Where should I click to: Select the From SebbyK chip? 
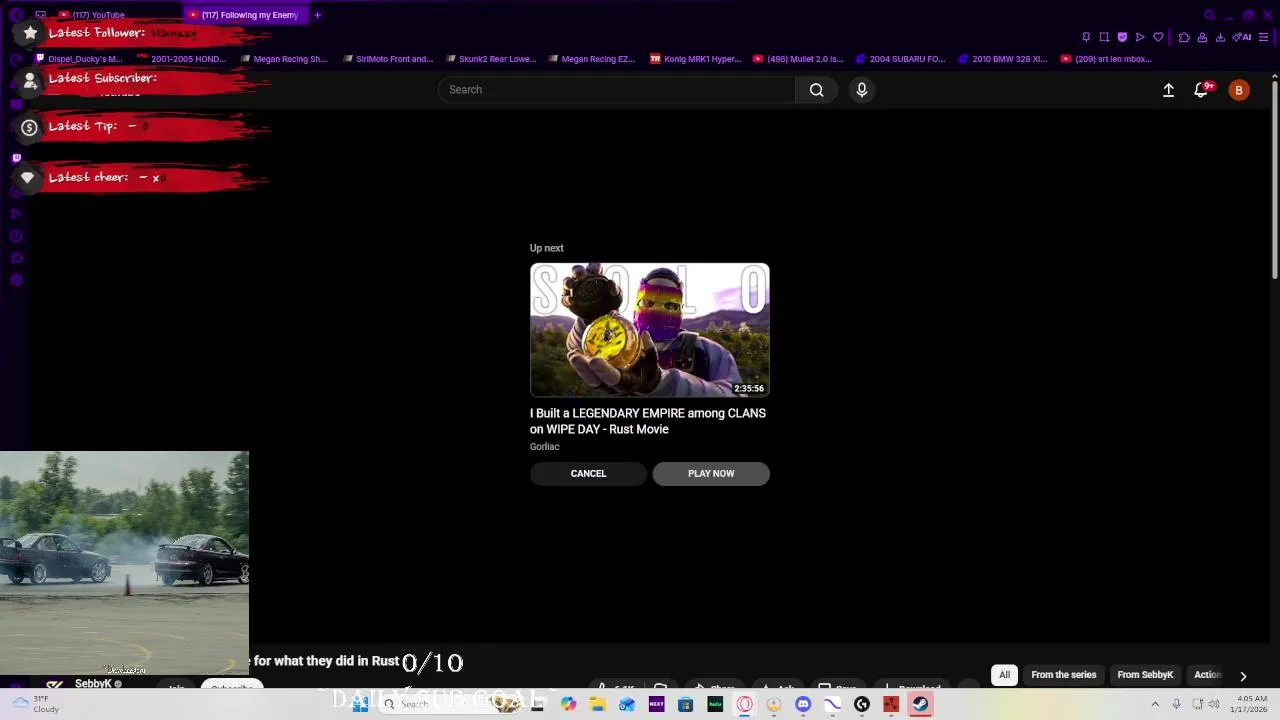pyautogui.click(x=1145, y=675)
